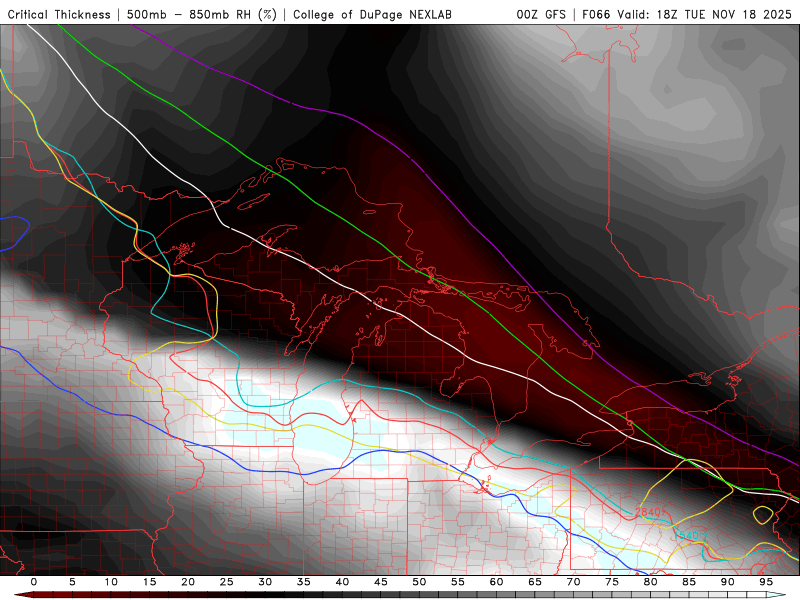
Task: Select the "00Z GFS" model run label
Action: (541, 15)
